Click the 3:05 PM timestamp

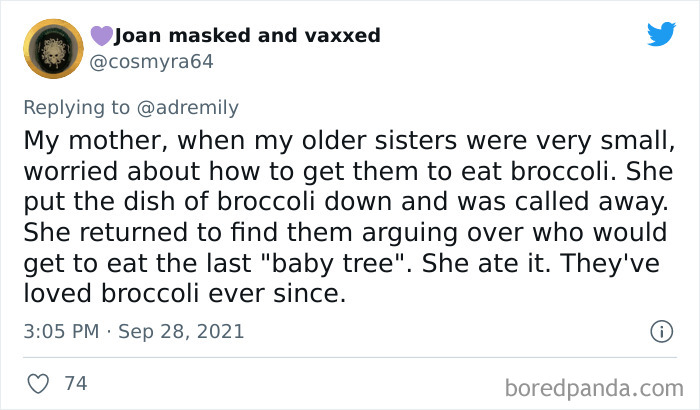point(62,331)
